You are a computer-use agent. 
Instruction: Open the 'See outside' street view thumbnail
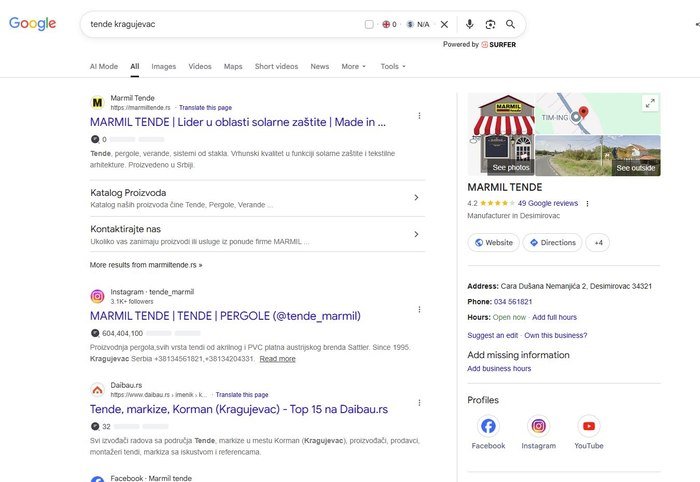598,156
